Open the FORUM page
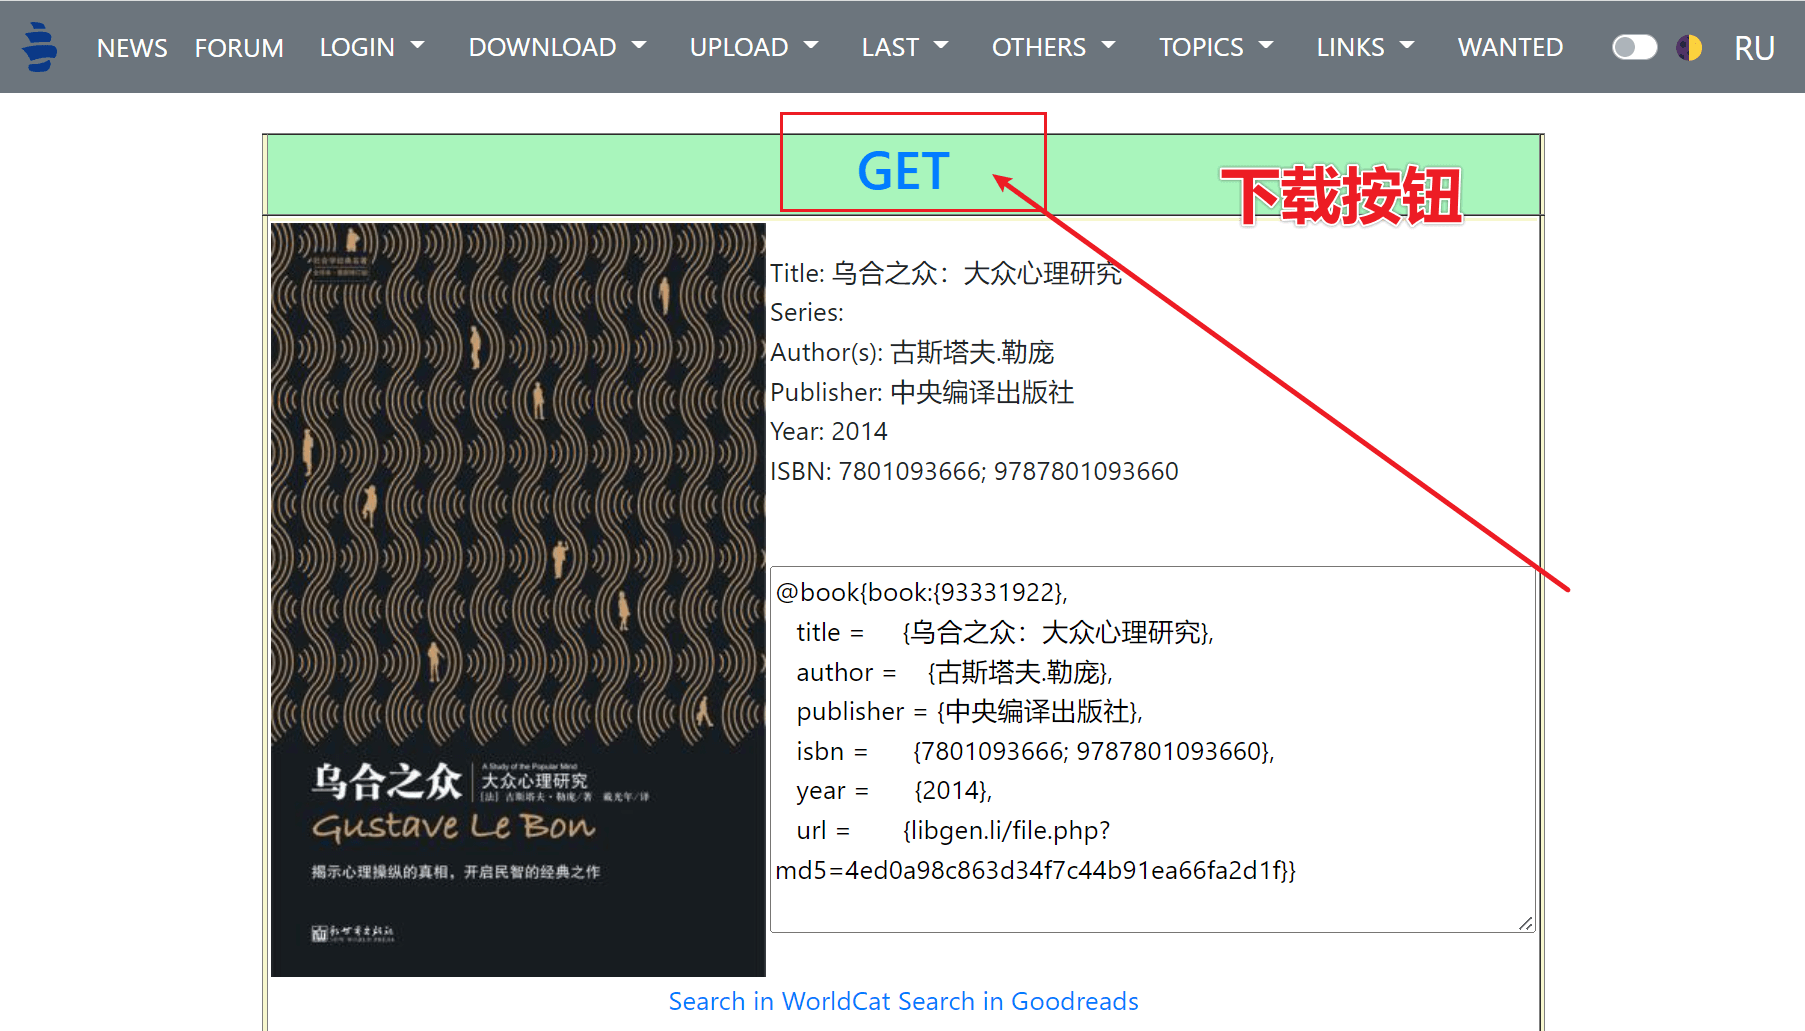The height and width of the screenshot is (1031, 1805). (239, 47)
